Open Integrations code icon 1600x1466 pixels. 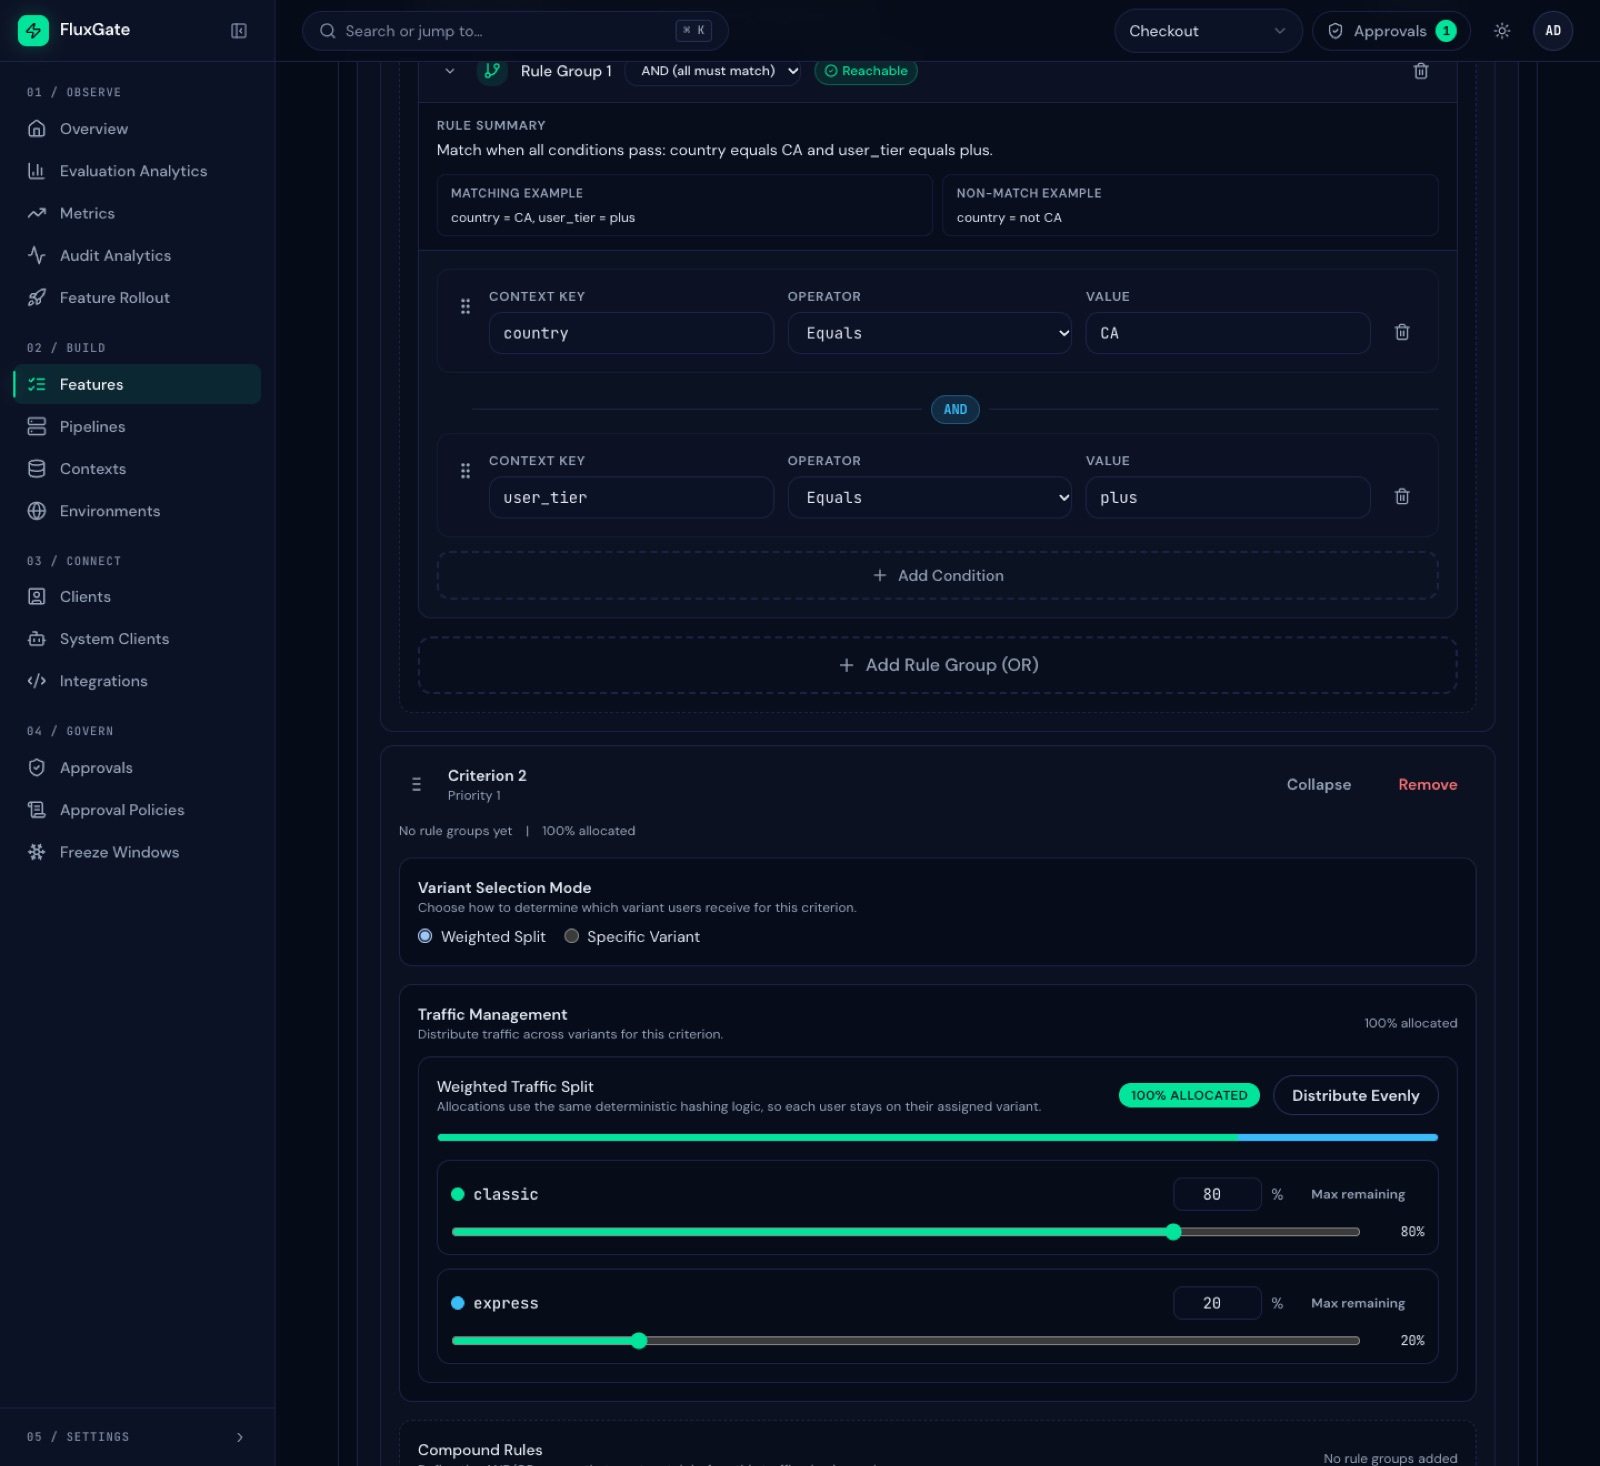tap(37, 681)
